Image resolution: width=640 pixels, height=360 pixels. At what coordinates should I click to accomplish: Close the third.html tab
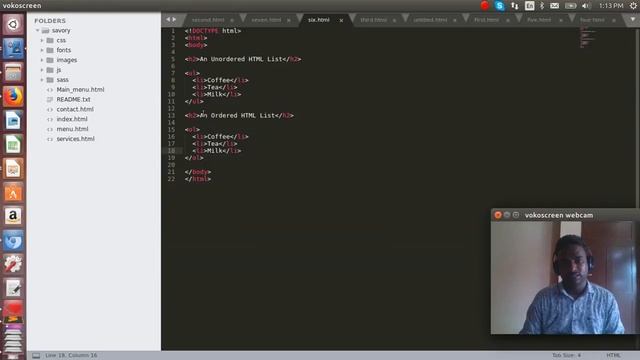click(394, 20)
